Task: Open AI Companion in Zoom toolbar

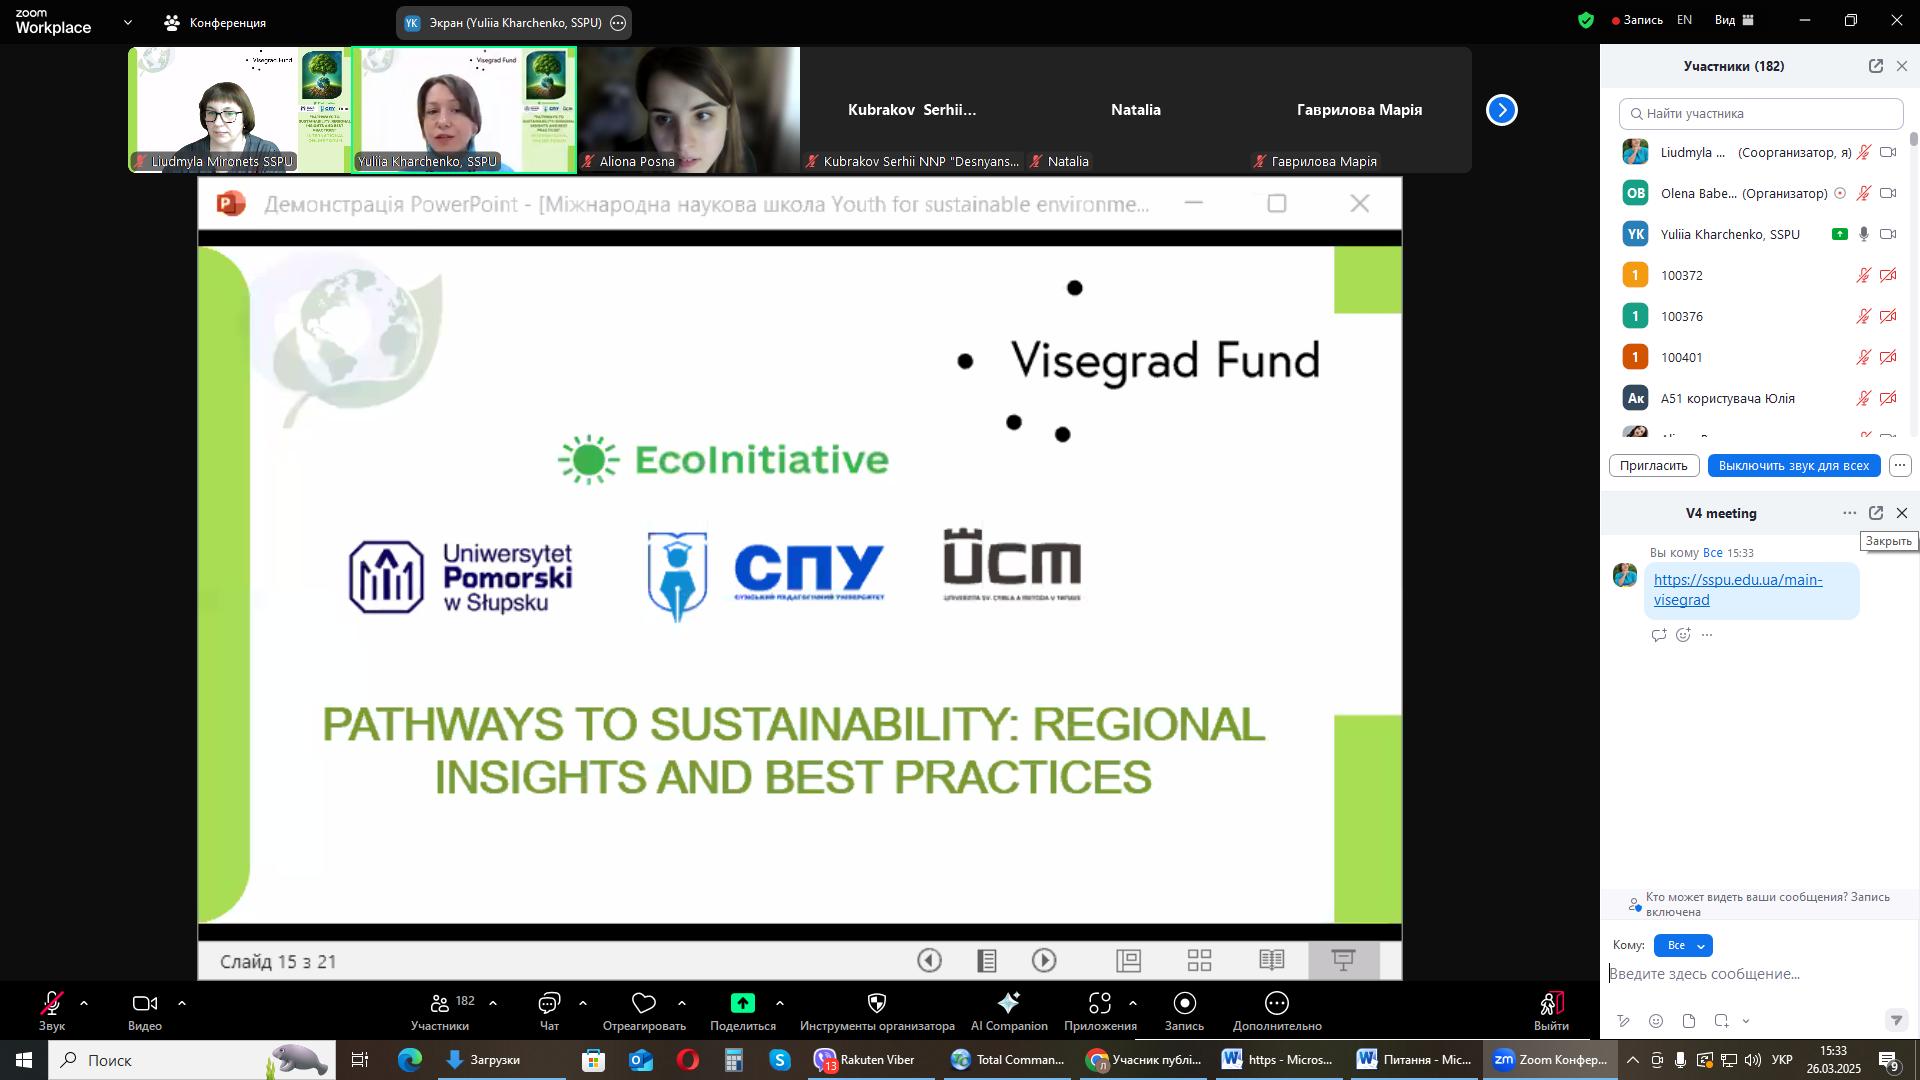Action: 1008,1004
